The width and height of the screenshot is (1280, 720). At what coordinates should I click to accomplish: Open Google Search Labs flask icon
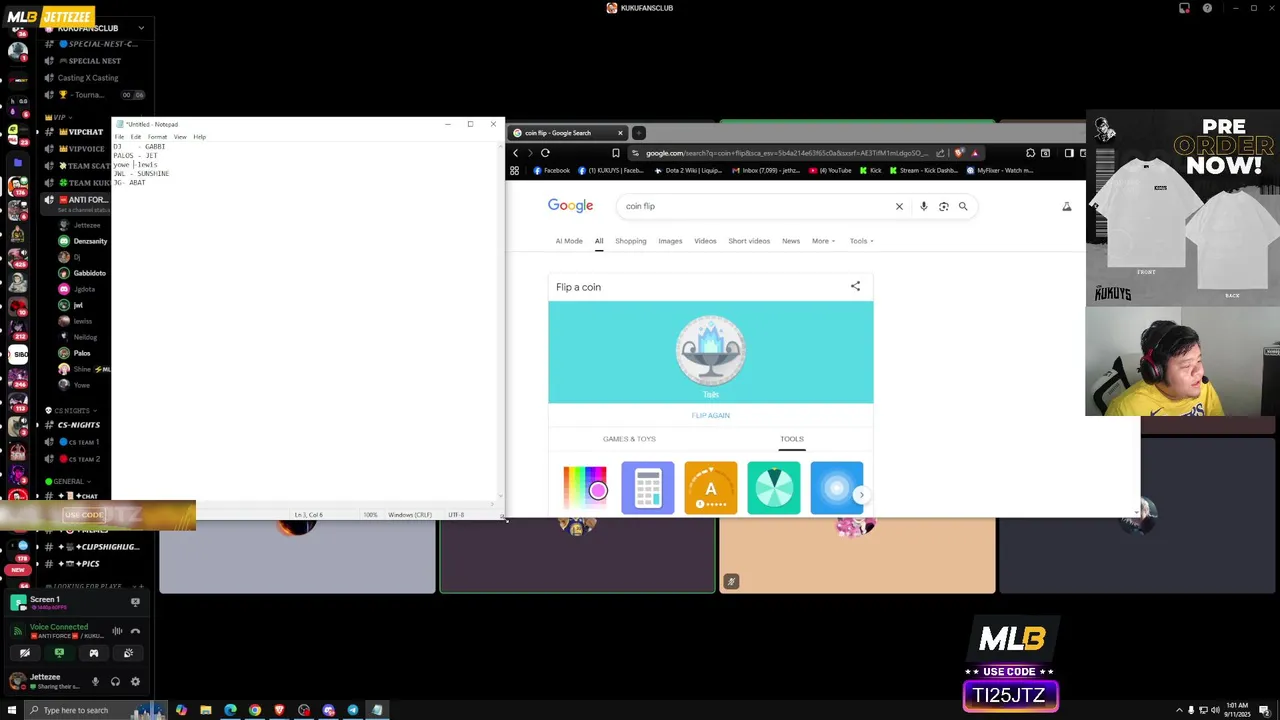(1066, 206)
